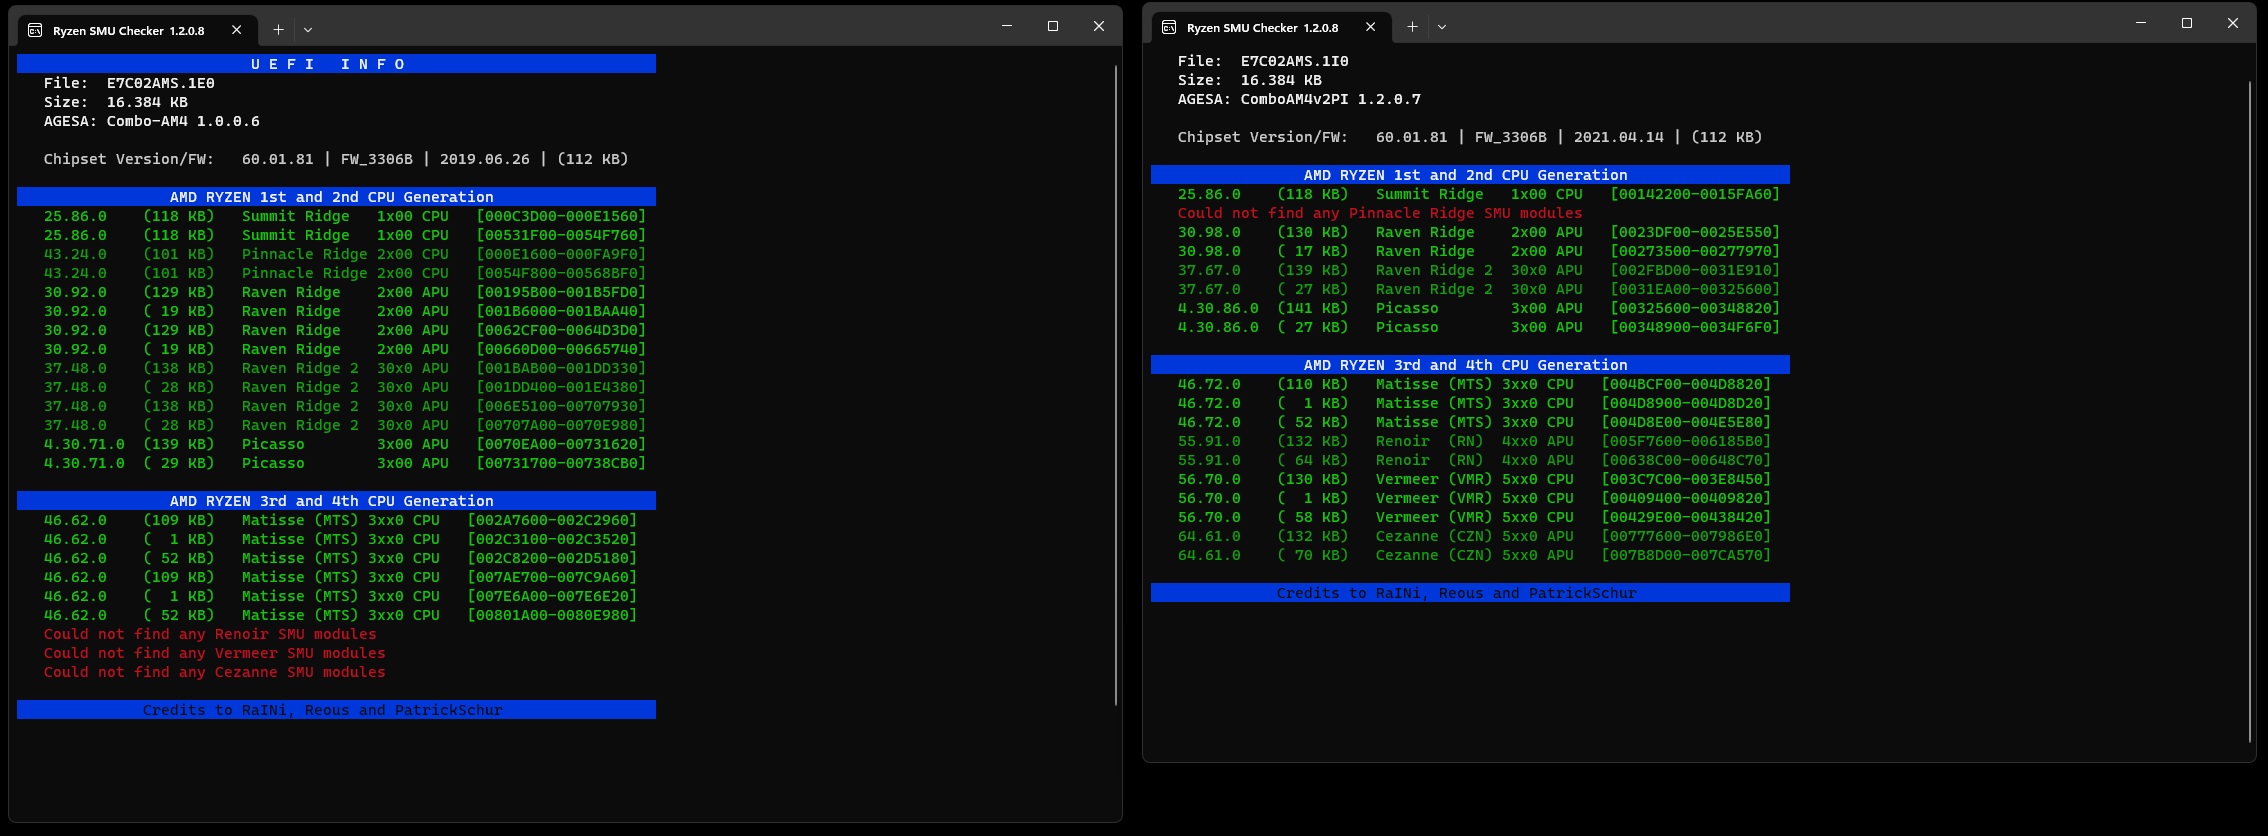The width and height of the screenshot is (2268, 836).
Task: Click Vermeer row [00429E00-00438420]
Action: [x=1474, y=517]
